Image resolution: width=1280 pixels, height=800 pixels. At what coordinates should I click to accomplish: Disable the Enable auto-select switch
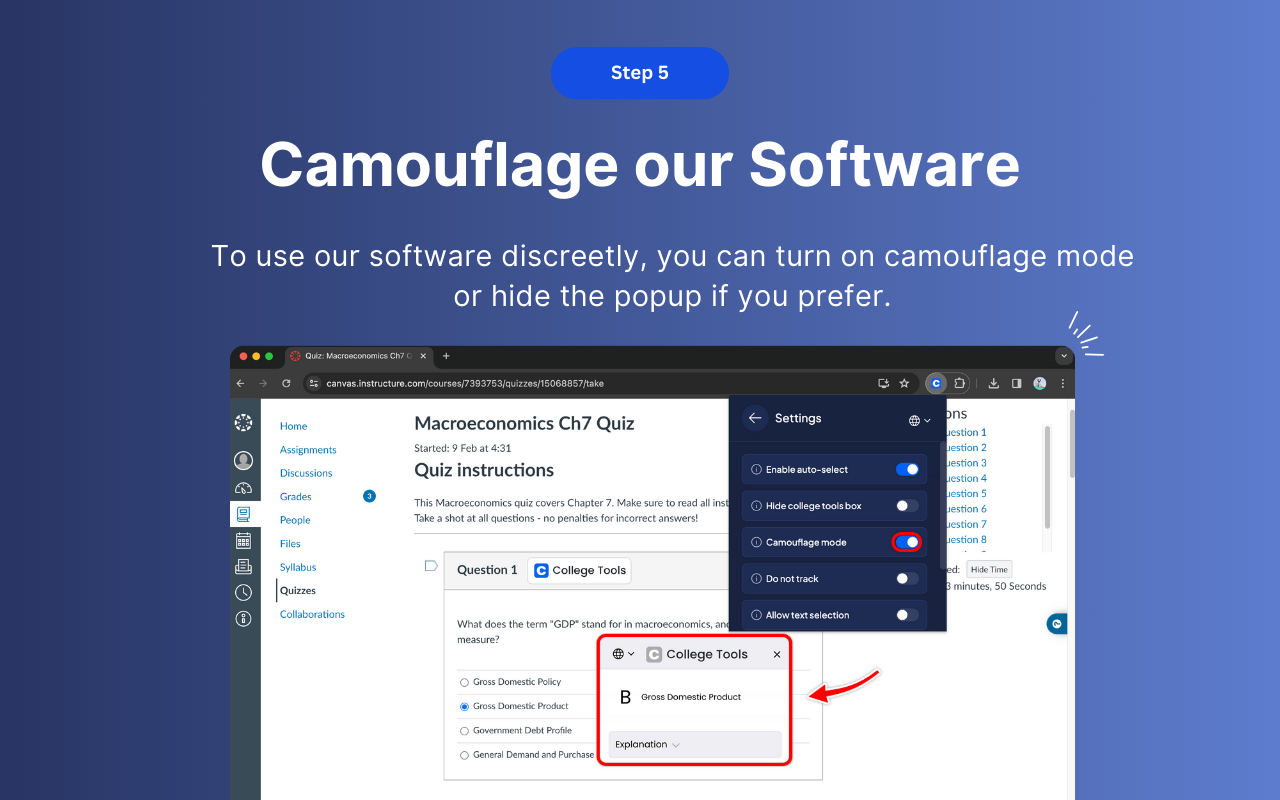[907, 469]
